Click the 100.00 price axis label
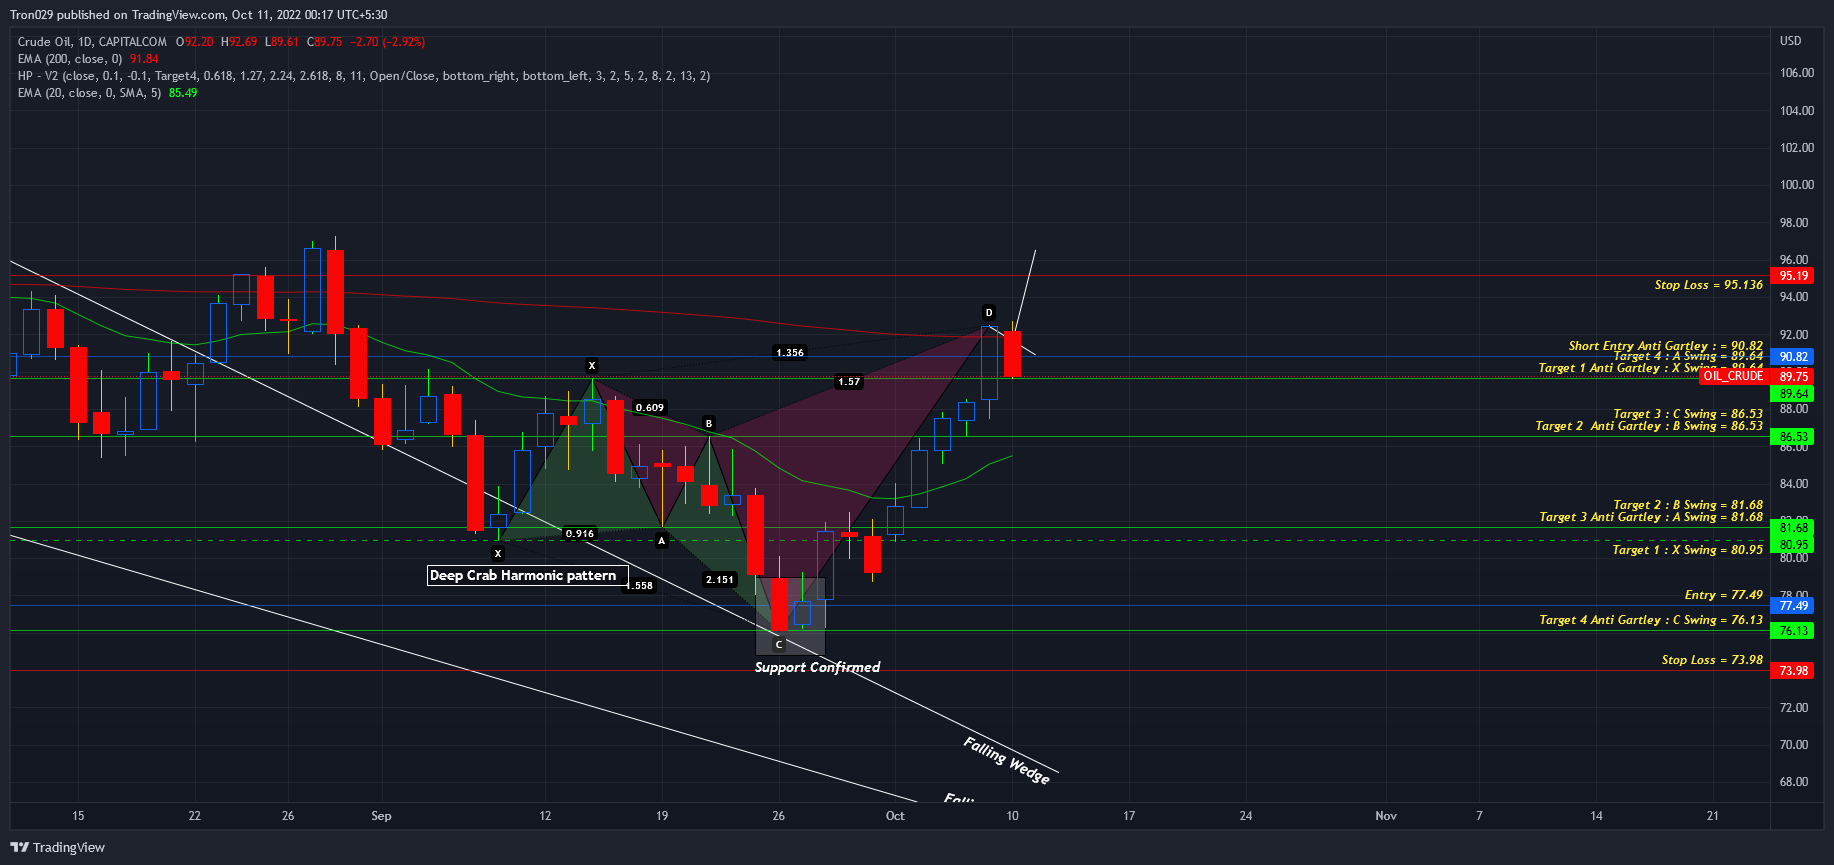Viewport: 1834px width, 865px height. [x=1797, y=185]
